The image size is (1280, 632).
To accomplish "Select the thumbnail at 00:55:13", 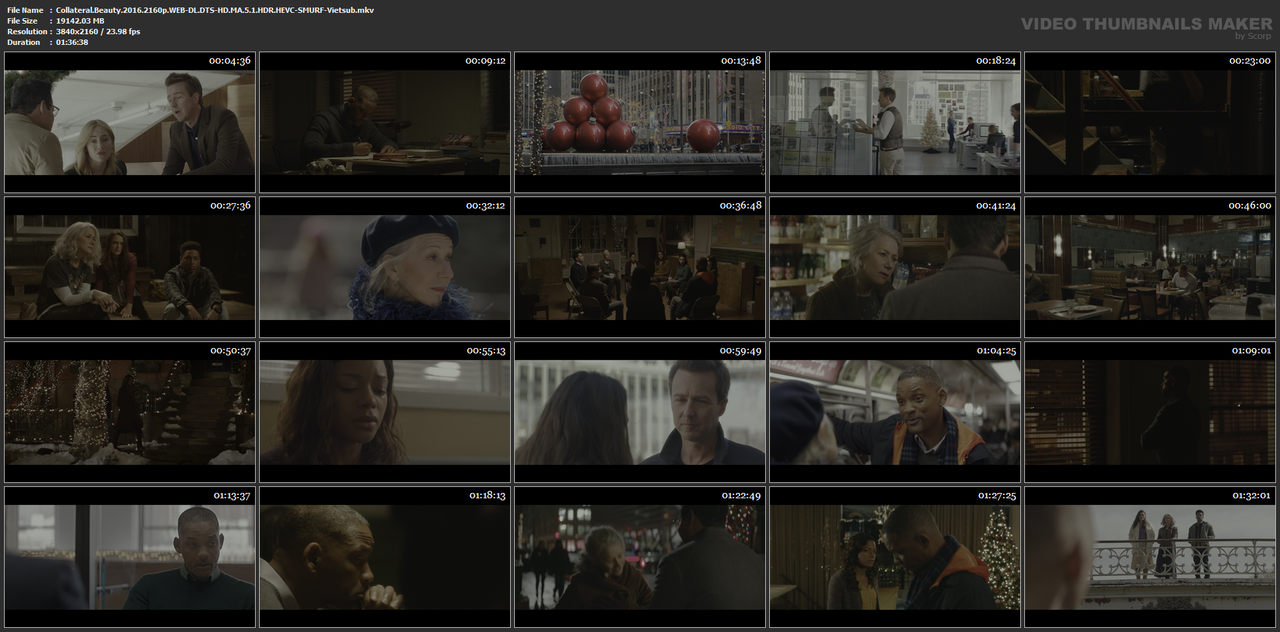I will [385, 412].
